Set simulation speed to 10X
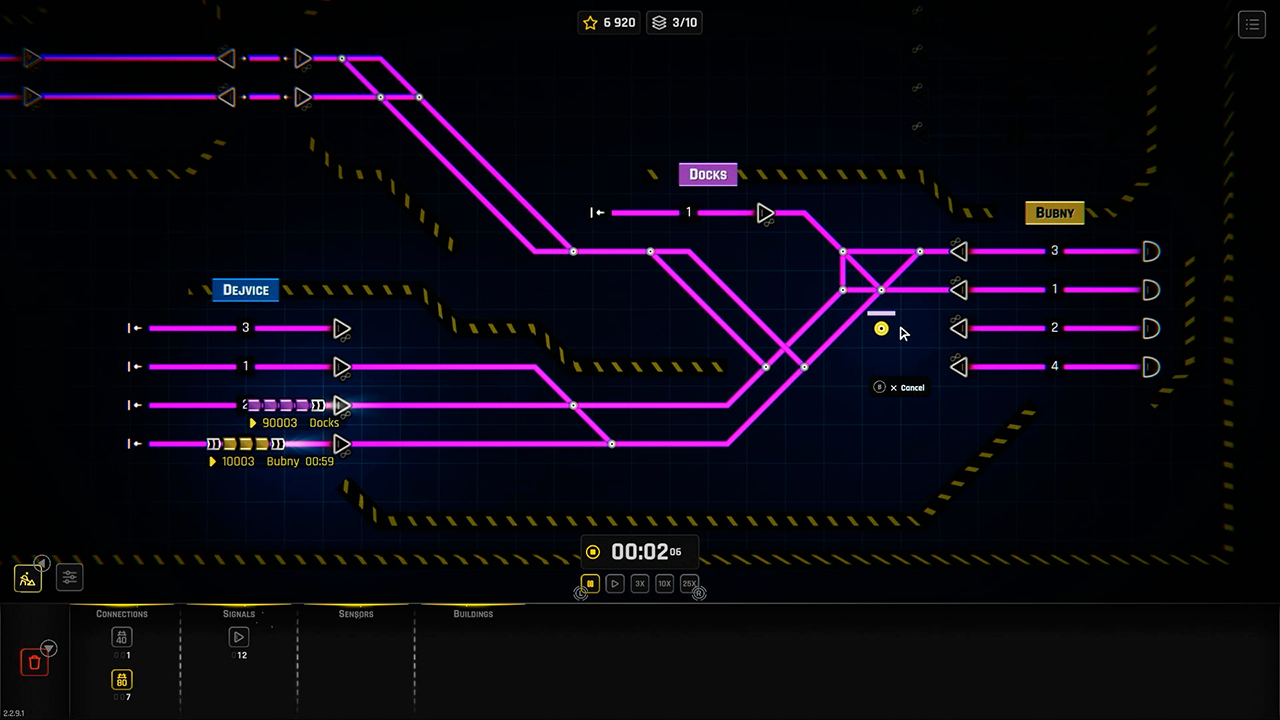The width and height of the screenshot is (1280, 720). pos(665,583)
